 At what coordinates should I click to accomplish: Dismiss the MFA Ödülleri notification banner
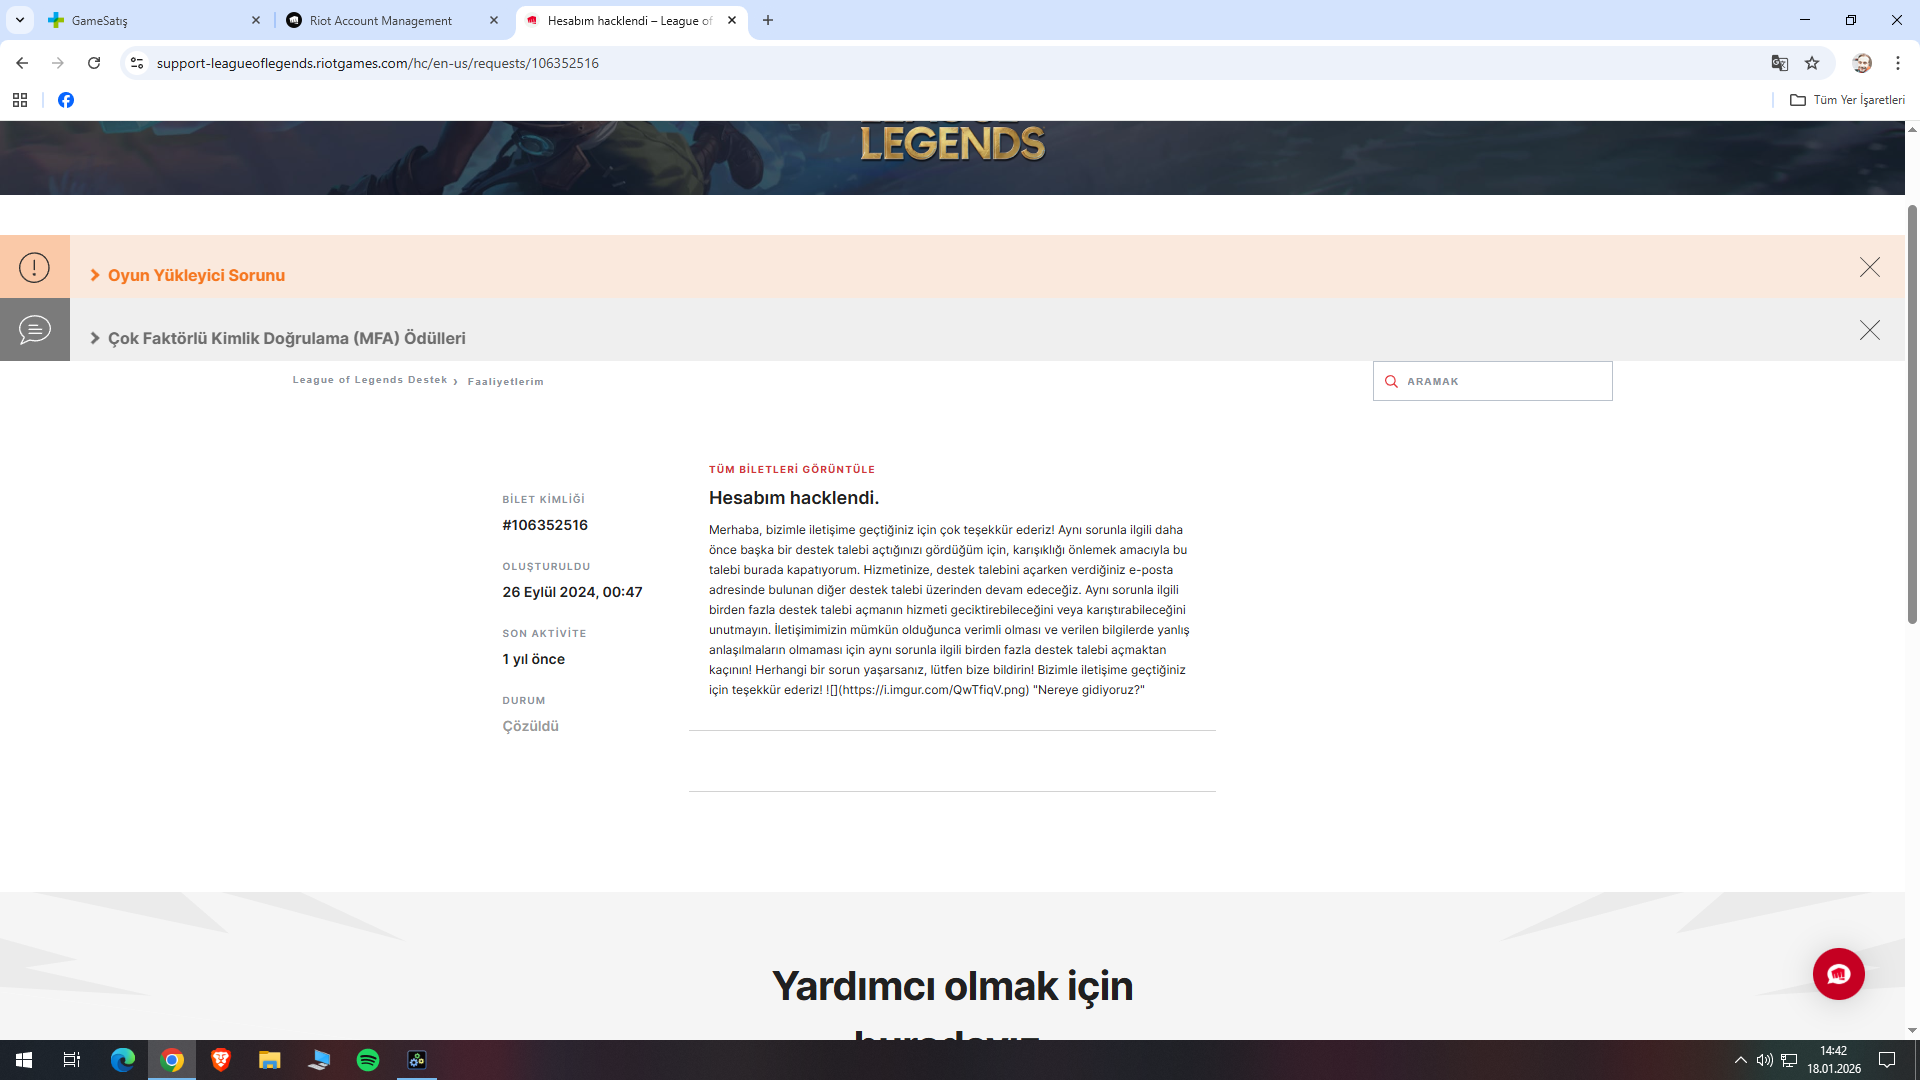click(1869, 330)
